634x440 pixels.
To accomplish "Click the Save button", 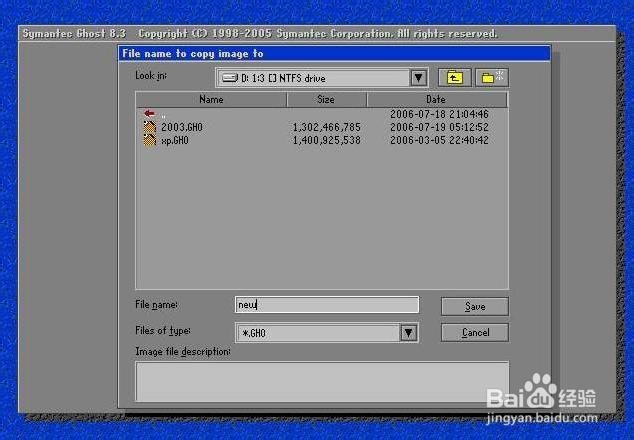I will (475, 307).
